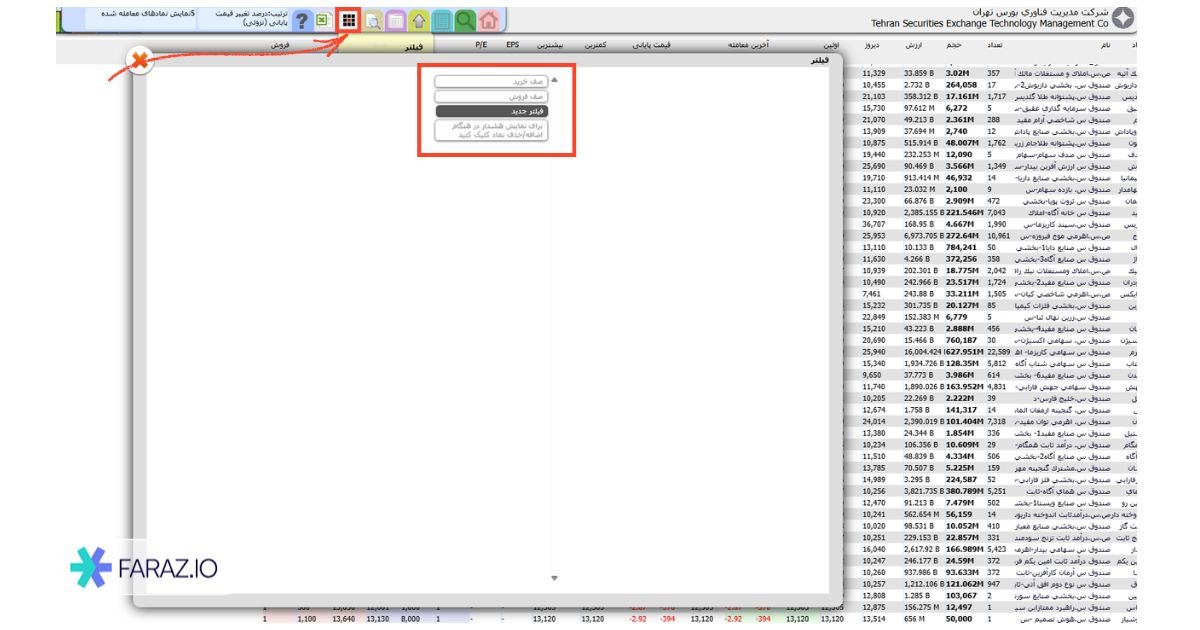The image size is (1200, 630).
Task: Click the teal list view icon
Action: pyautogui.click(x=441, y=19)
